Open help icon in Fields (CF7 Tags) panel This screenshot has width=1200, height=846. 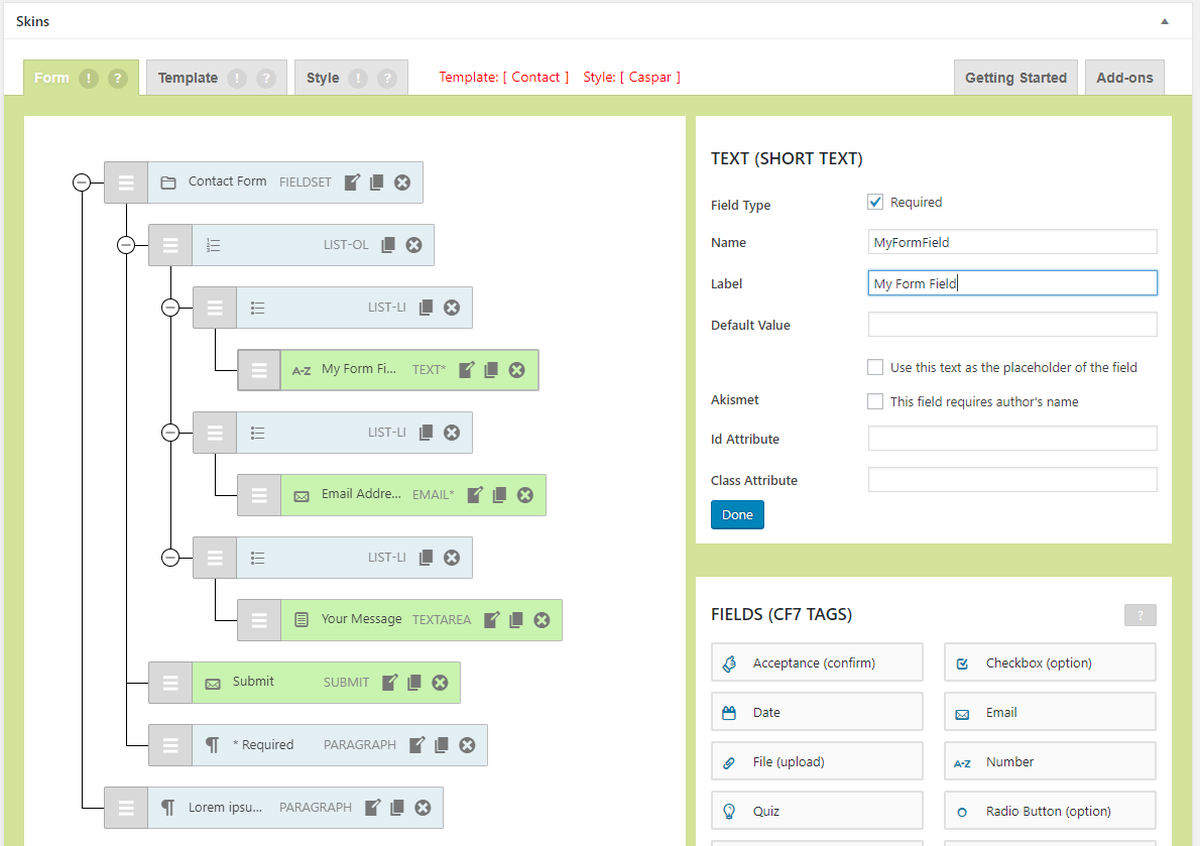[x=1140, y=615]
